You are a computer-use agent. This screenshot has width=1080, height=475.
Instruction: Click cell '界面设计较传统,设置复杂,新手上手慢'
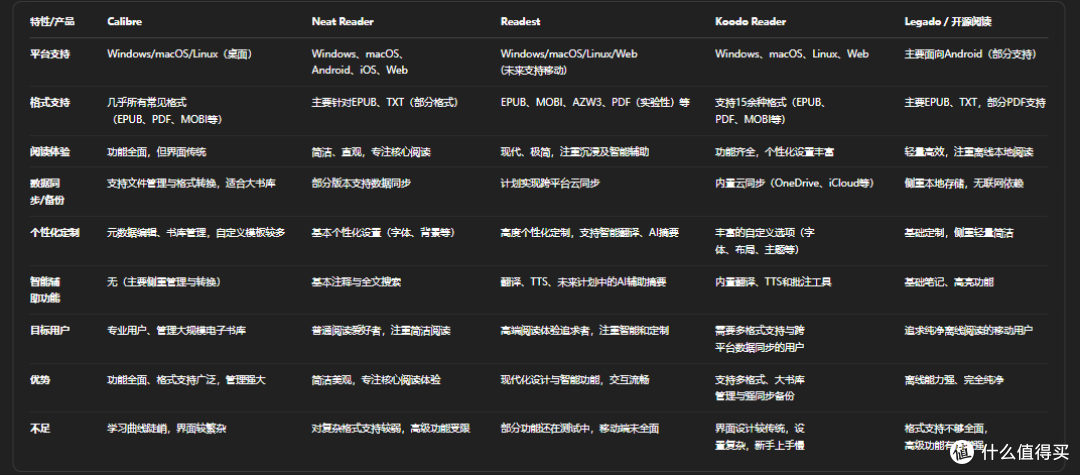[760, 436]
